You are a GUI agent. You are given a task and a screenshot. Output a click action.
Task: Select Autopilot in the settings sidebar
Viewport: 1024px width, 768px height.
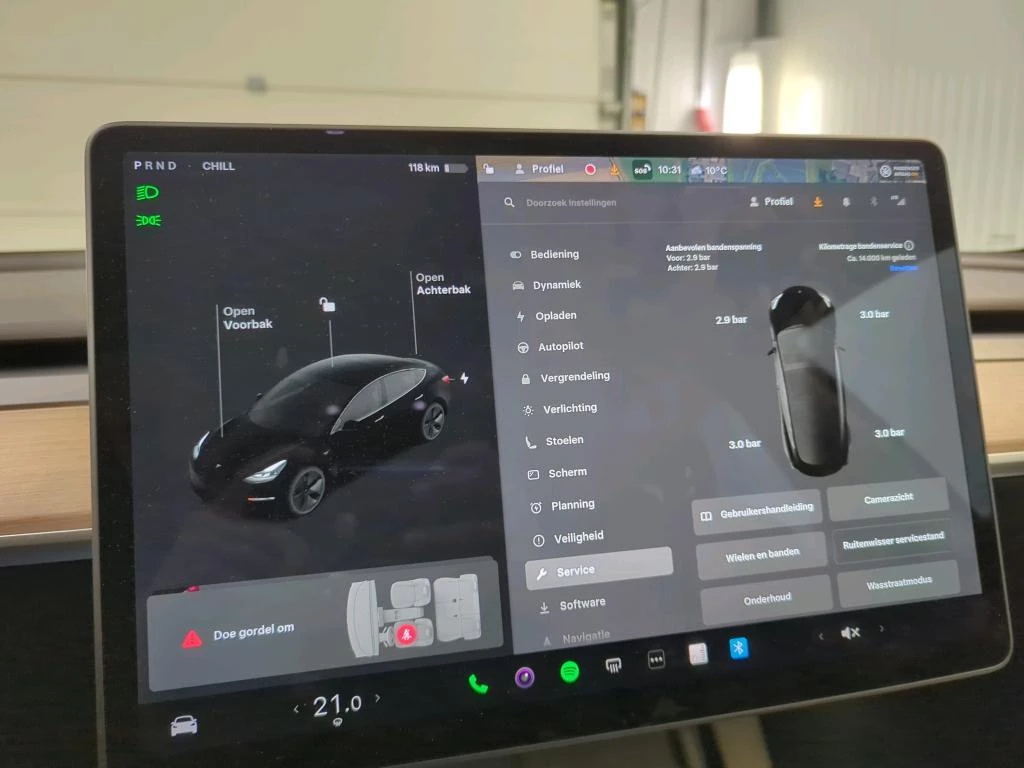[560, 346]
